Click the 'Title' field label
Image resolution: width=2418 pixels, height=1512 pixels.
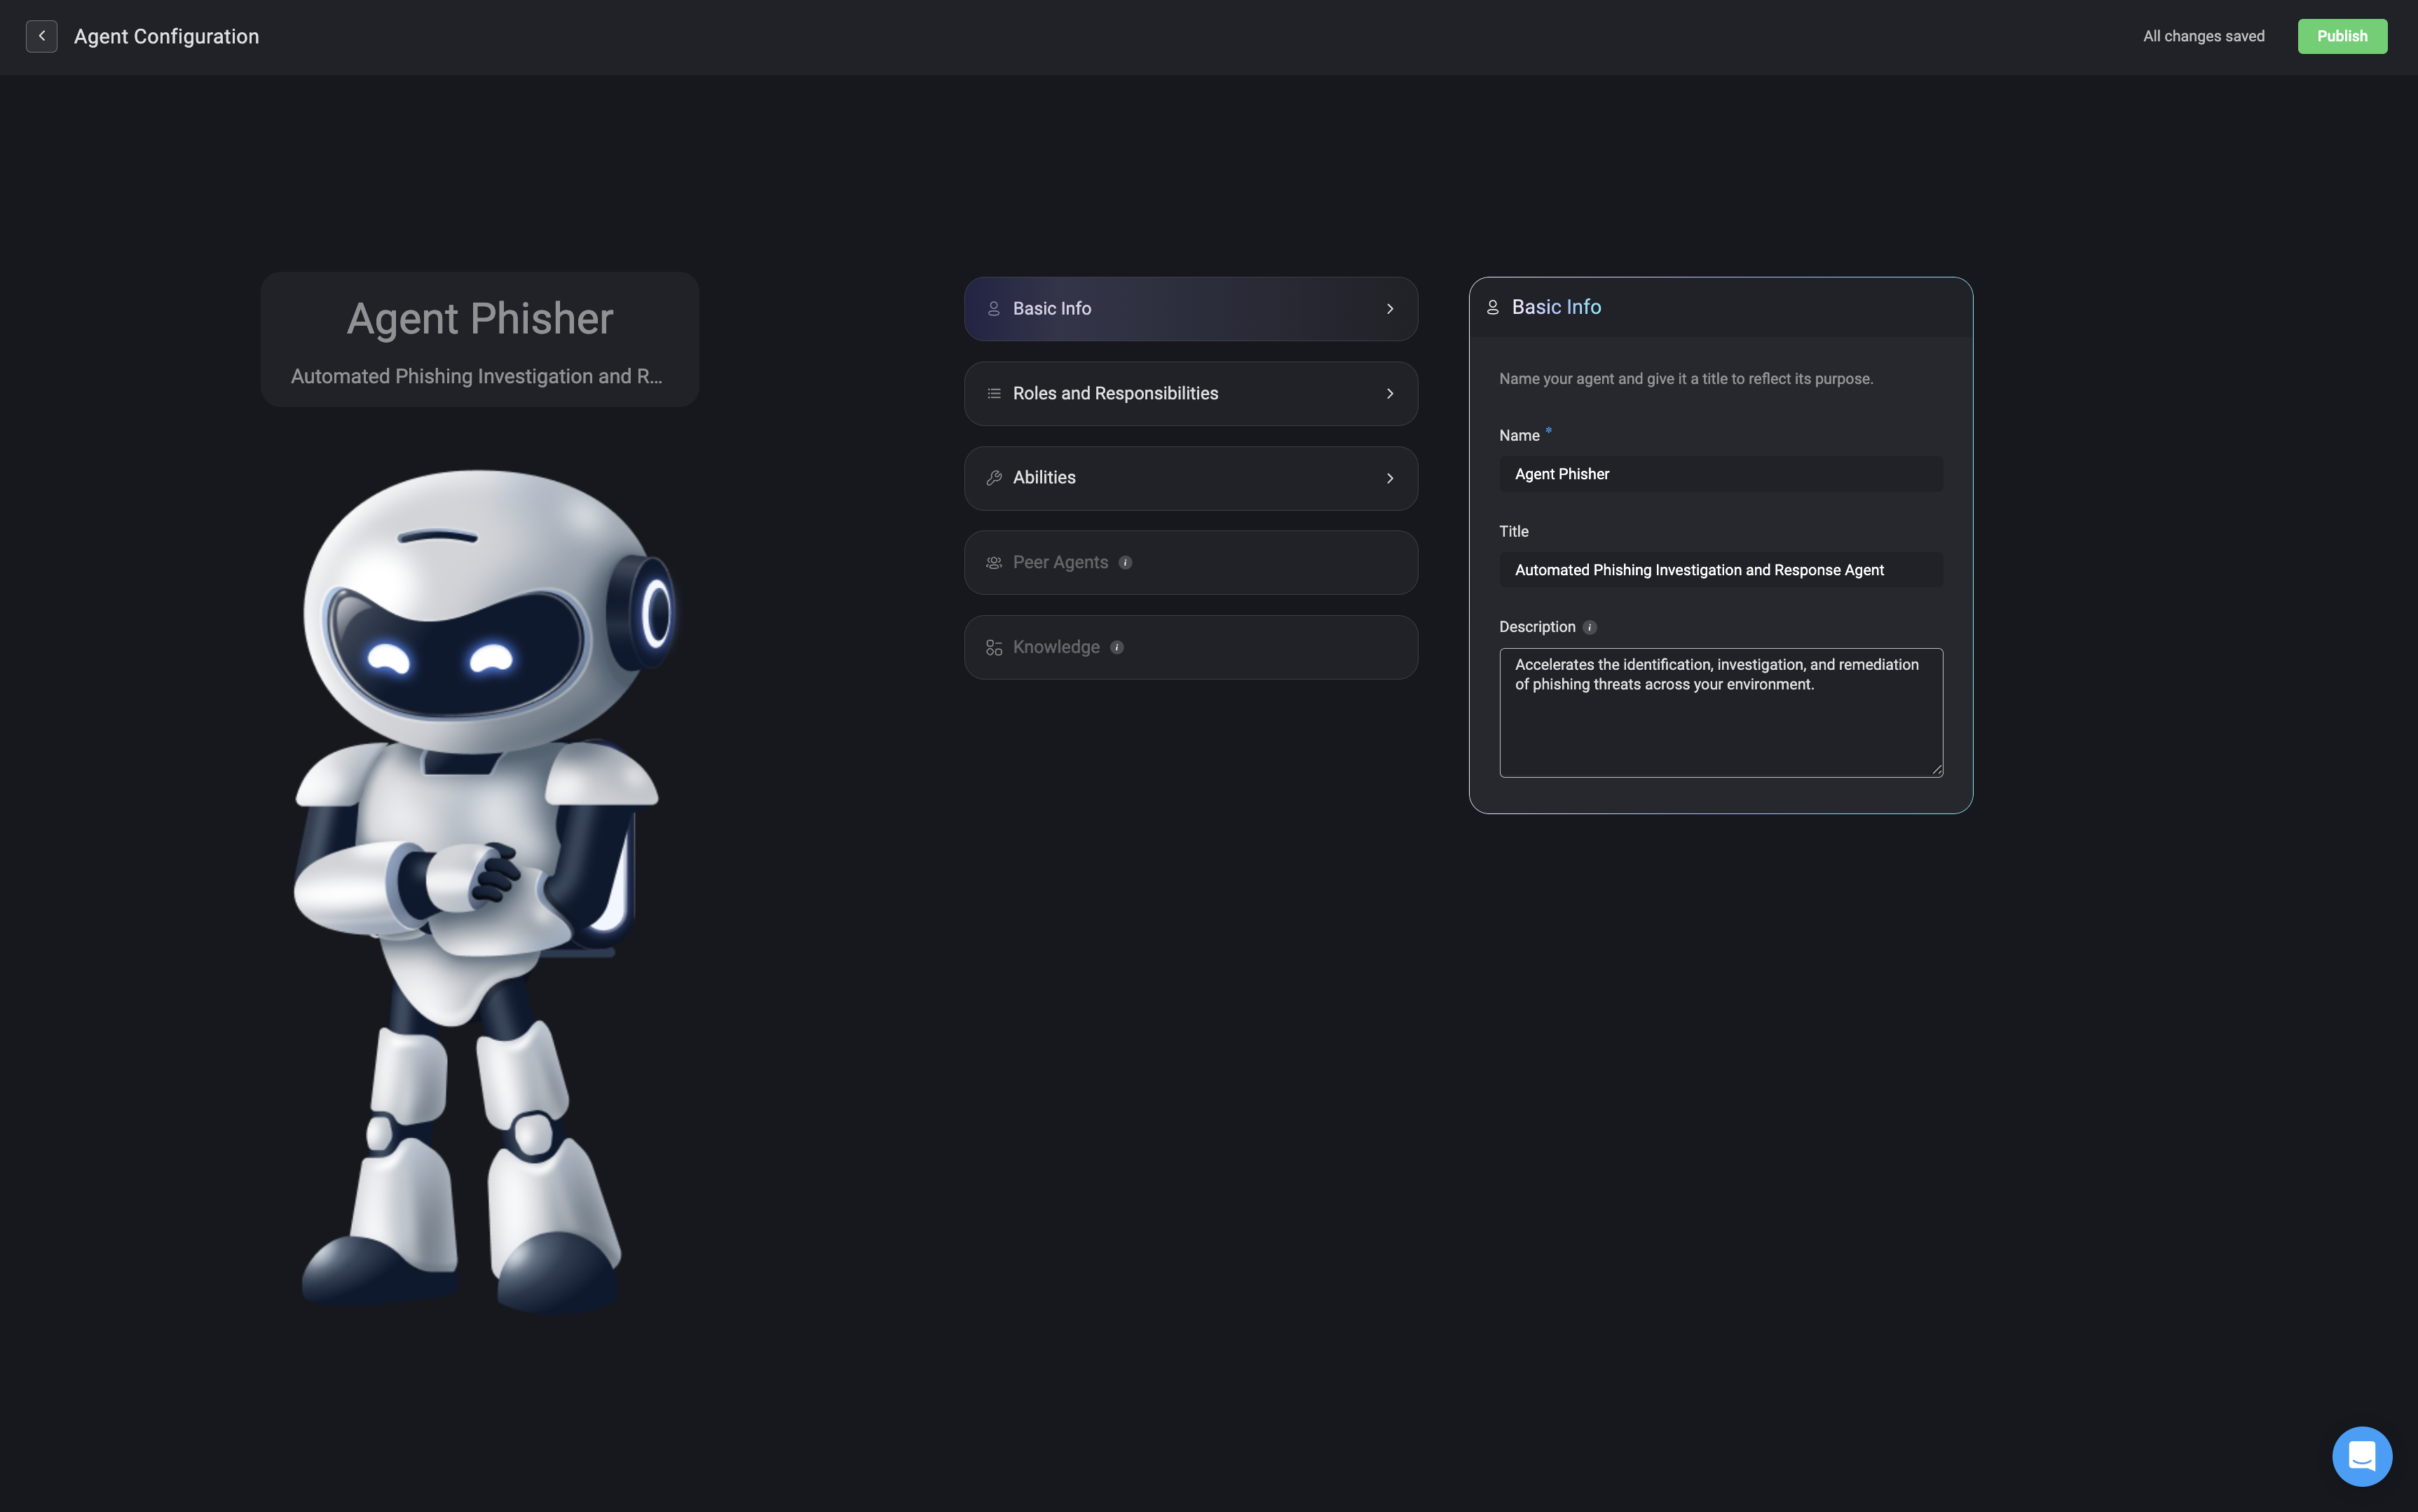(1513, 532)
